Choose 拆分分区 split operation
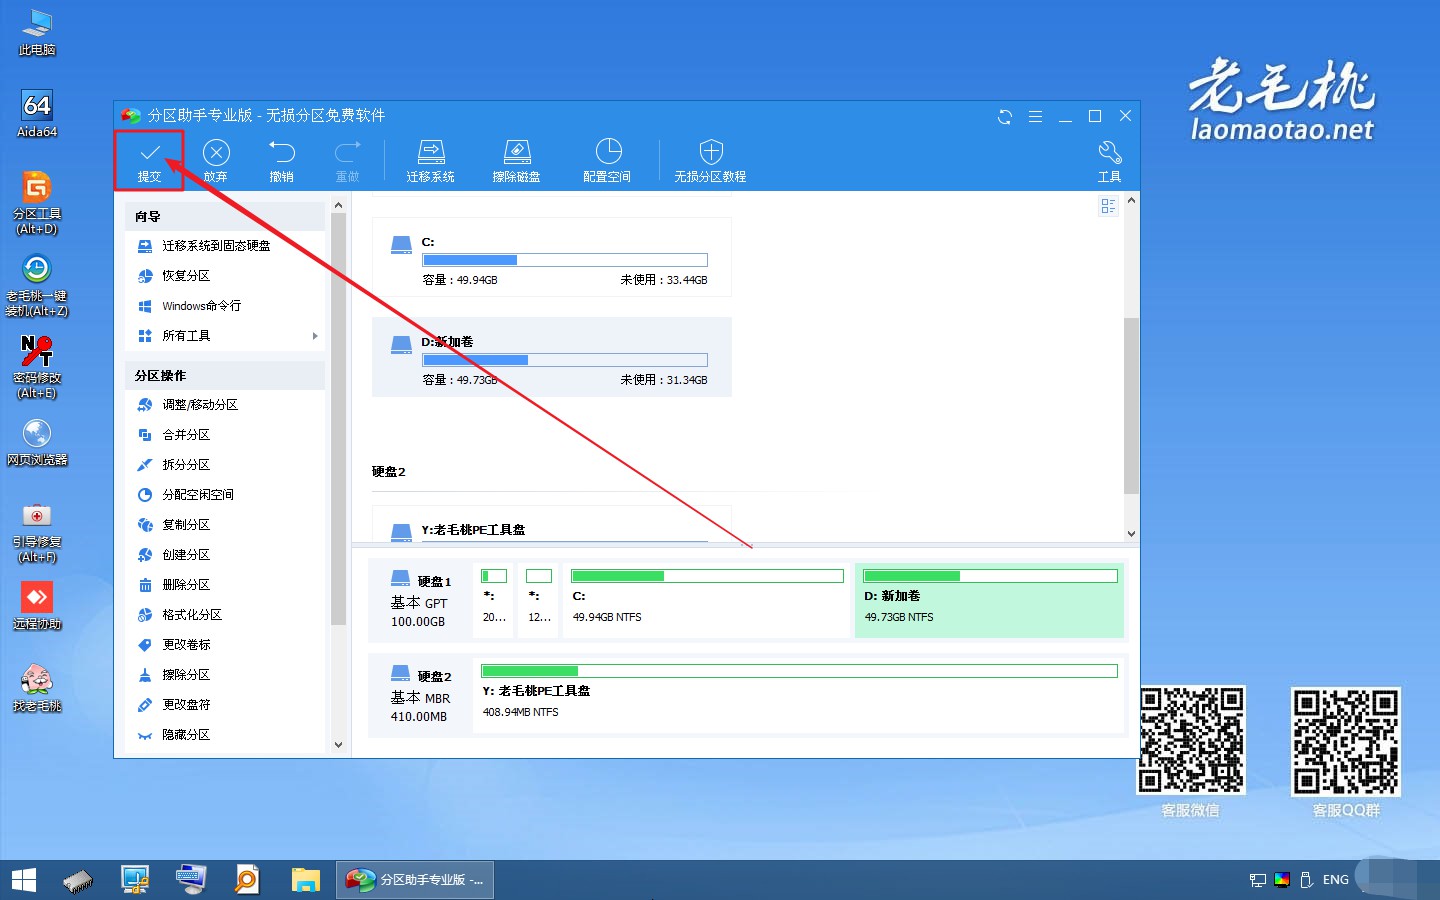Viewport: 1440px width, 900px height. point(186,465)
